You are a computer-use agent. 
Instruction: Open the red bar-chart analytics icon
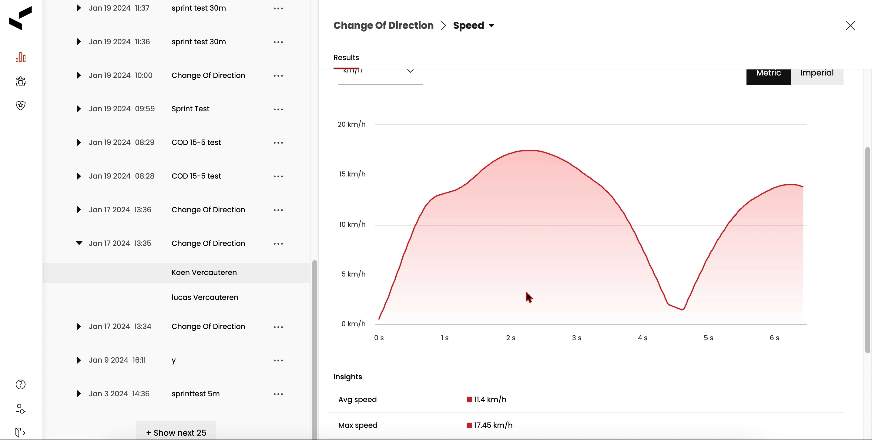[21, 57]
